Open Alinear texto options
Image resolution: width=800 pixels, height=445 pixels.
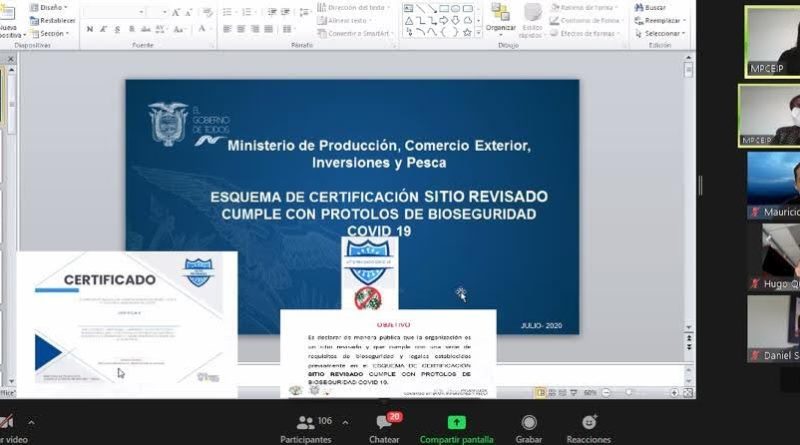point(344,20)
